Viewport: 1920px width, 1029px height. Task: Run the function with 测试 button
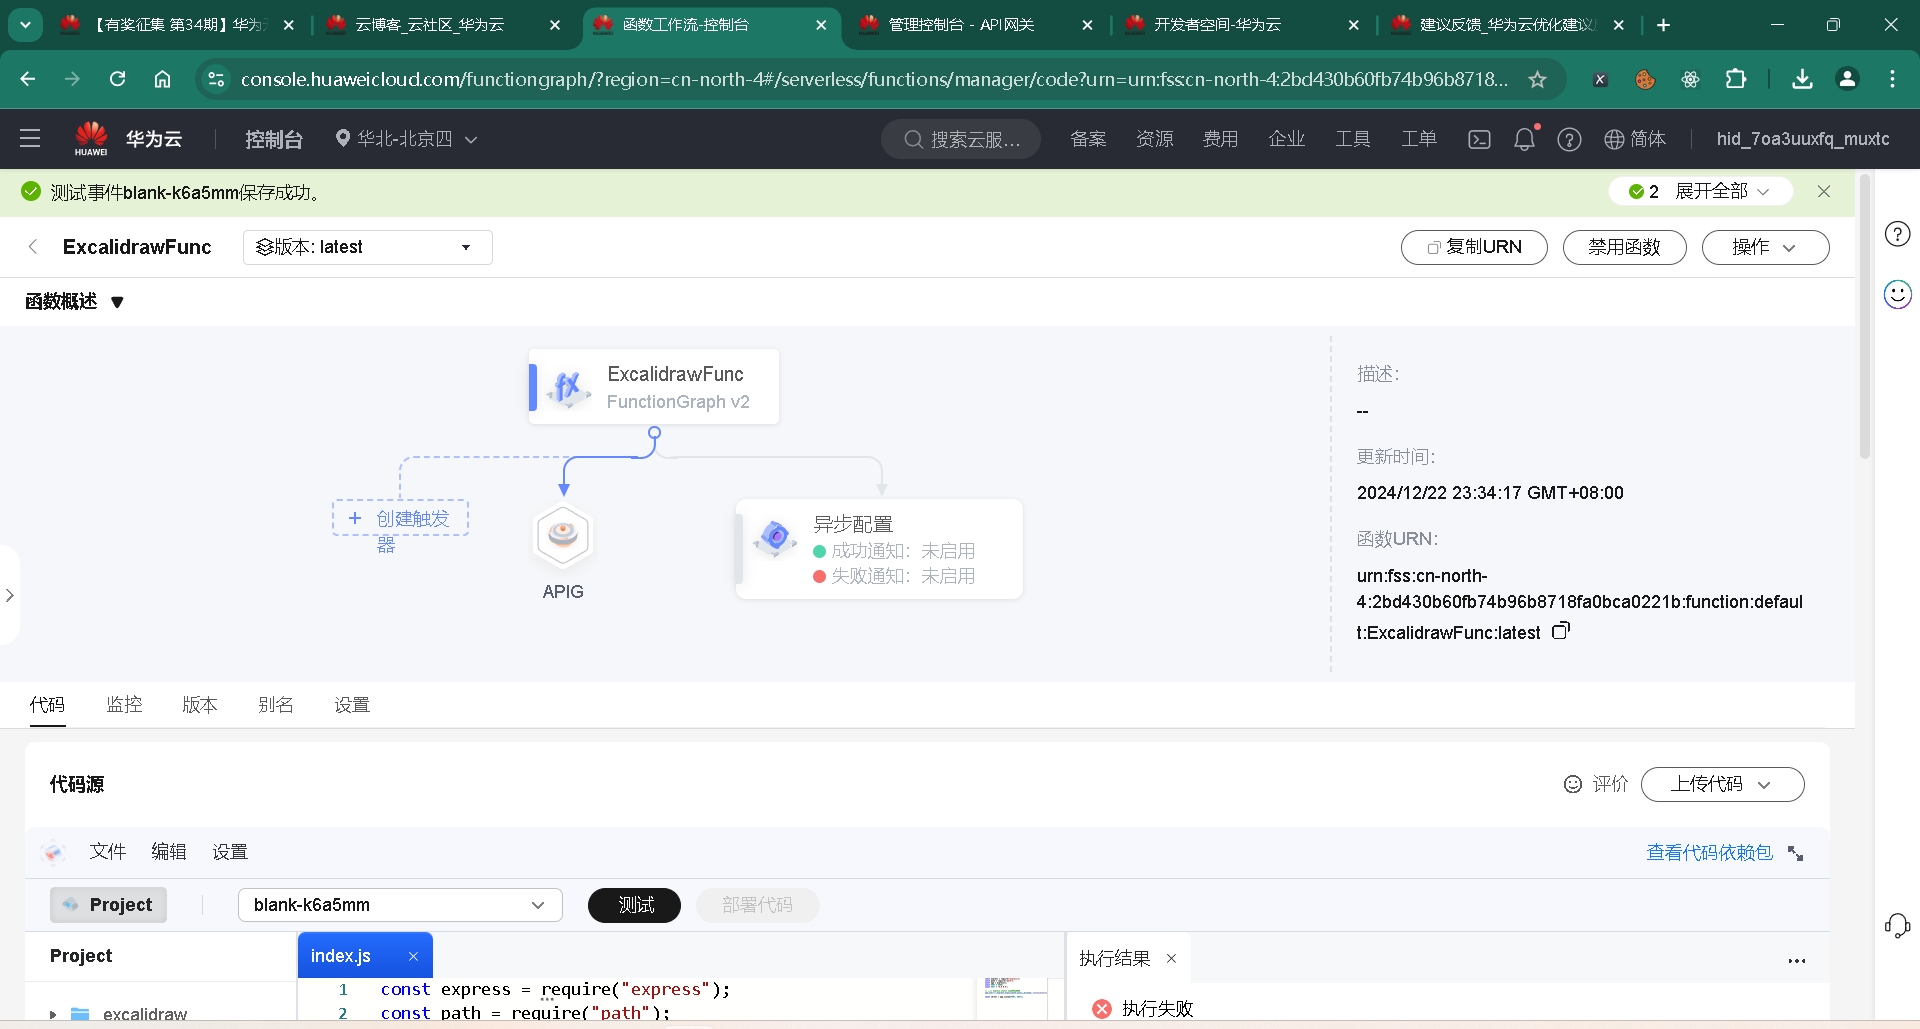pos(634,905)
